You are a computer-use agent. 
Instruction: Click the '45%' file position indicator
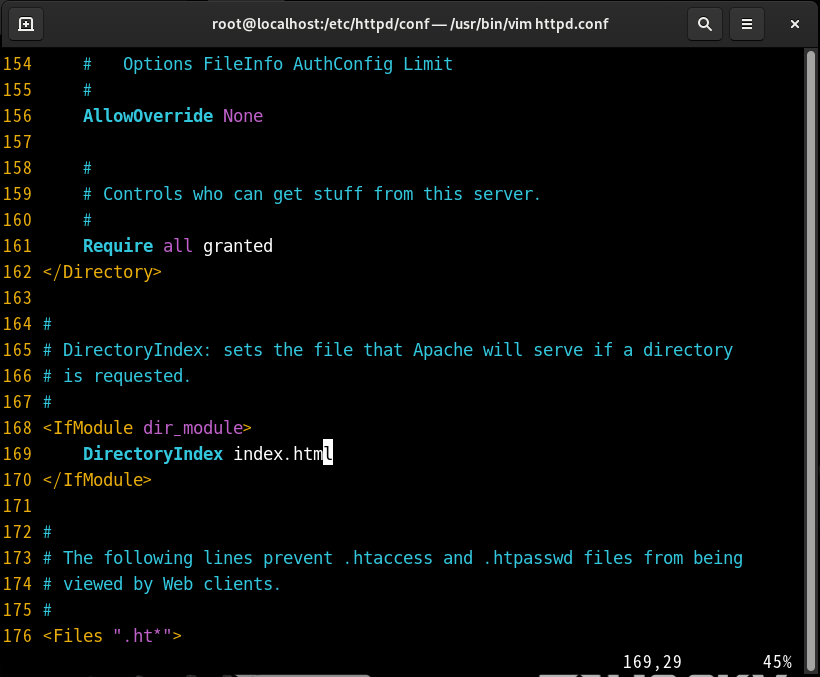777,662
